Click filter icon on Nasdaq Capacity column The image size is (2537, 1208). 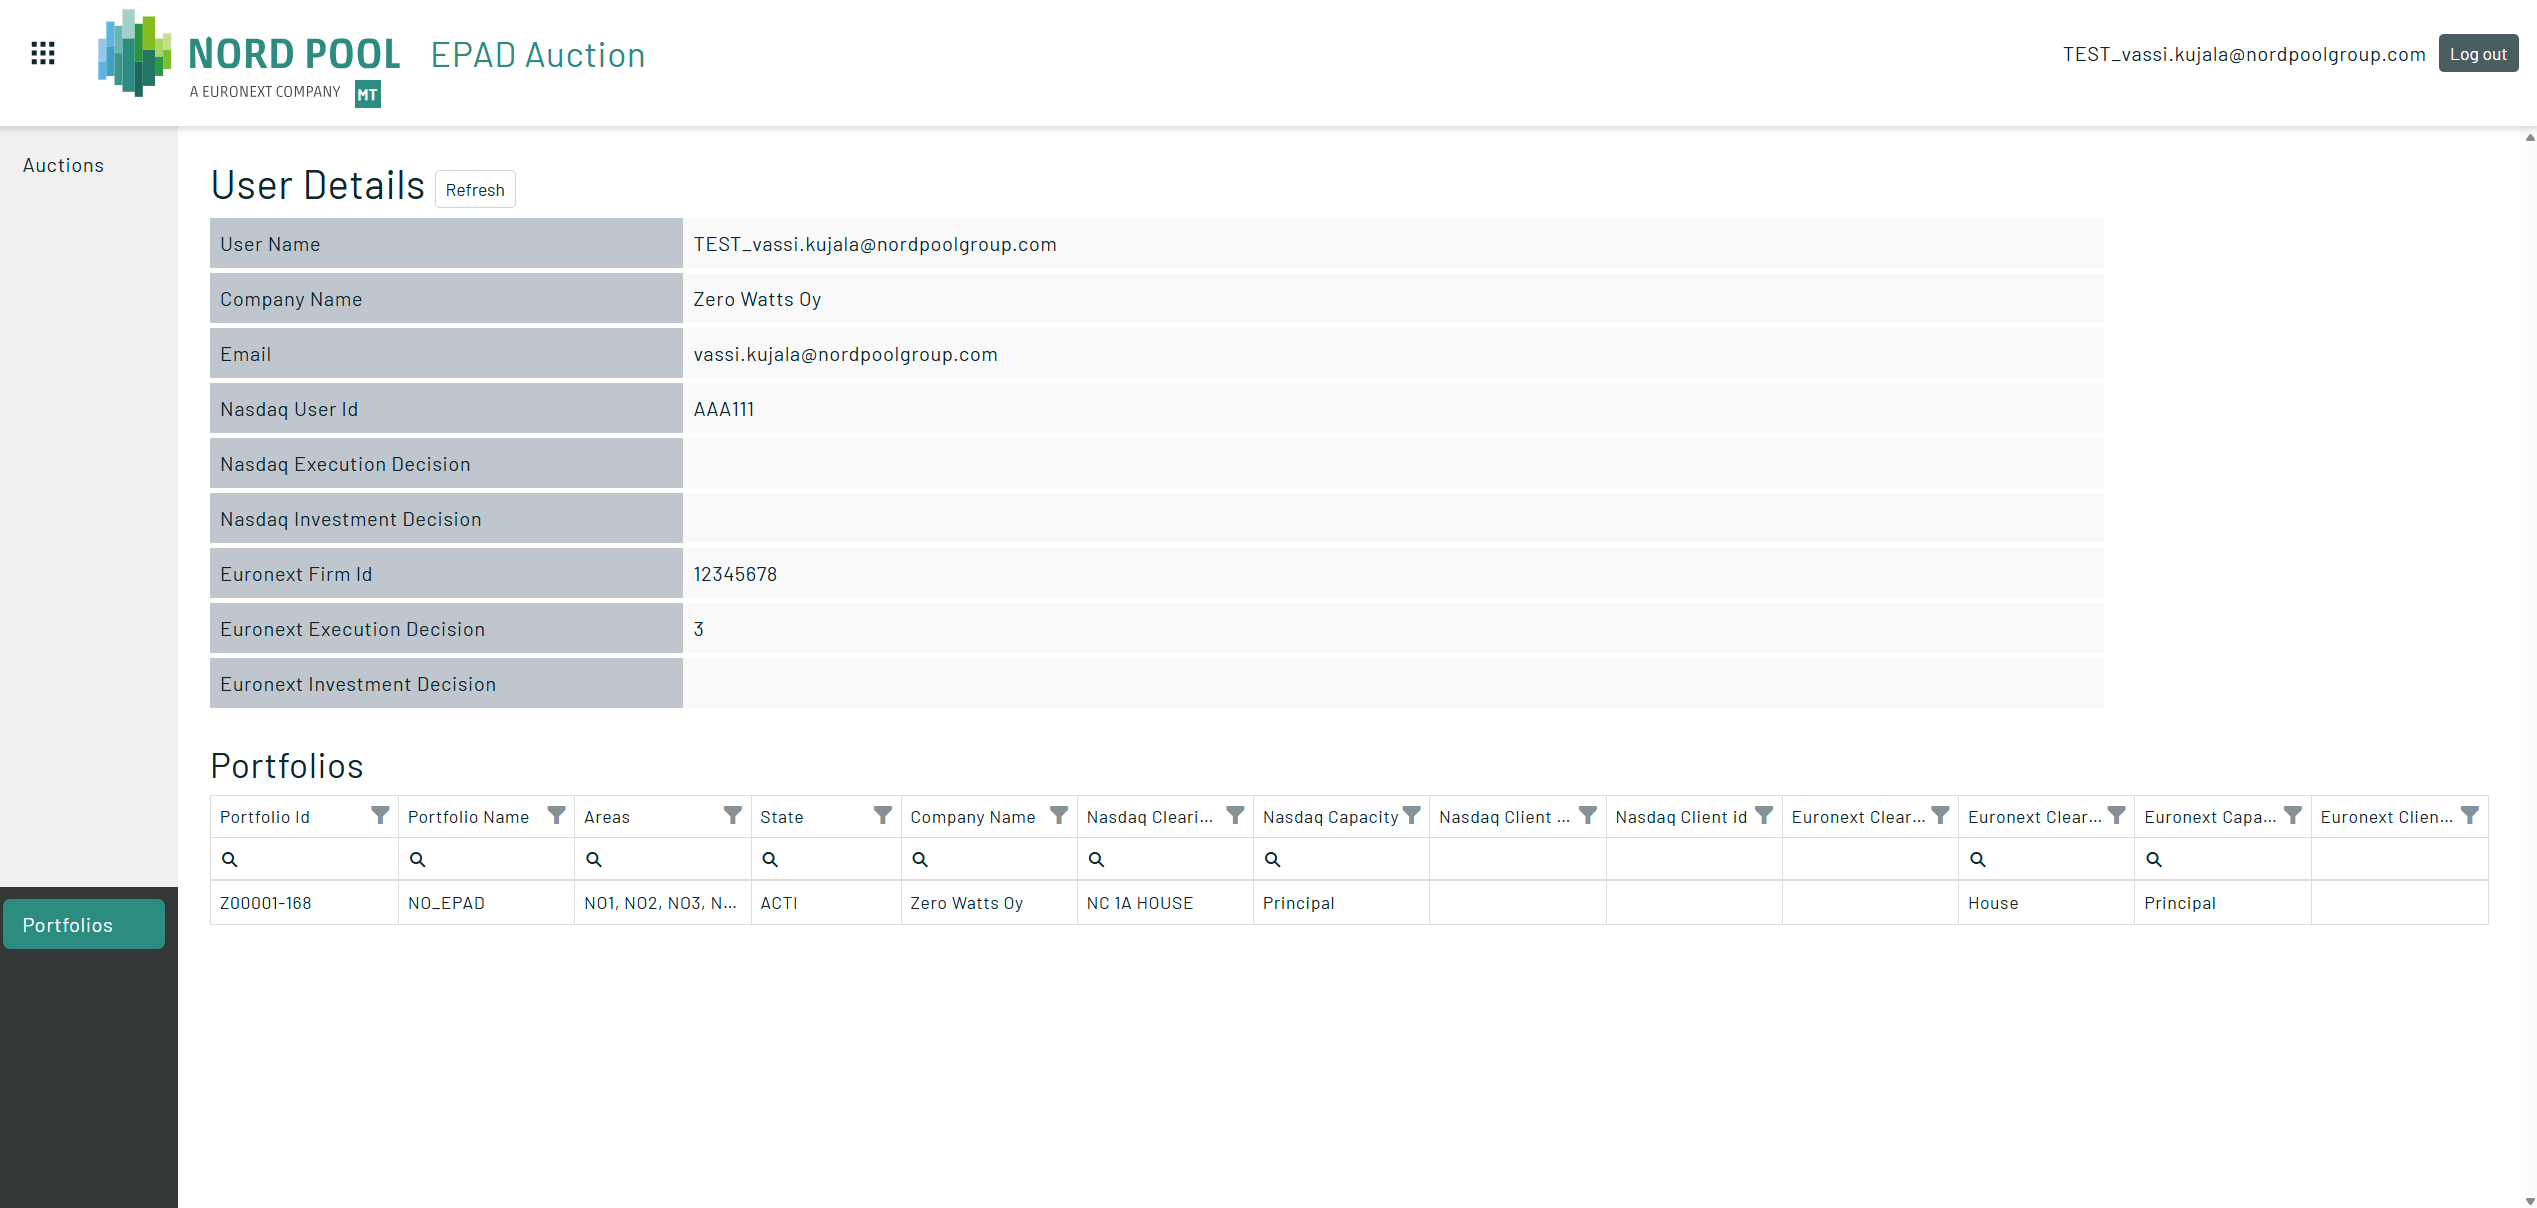click(x=1412, y=816)
